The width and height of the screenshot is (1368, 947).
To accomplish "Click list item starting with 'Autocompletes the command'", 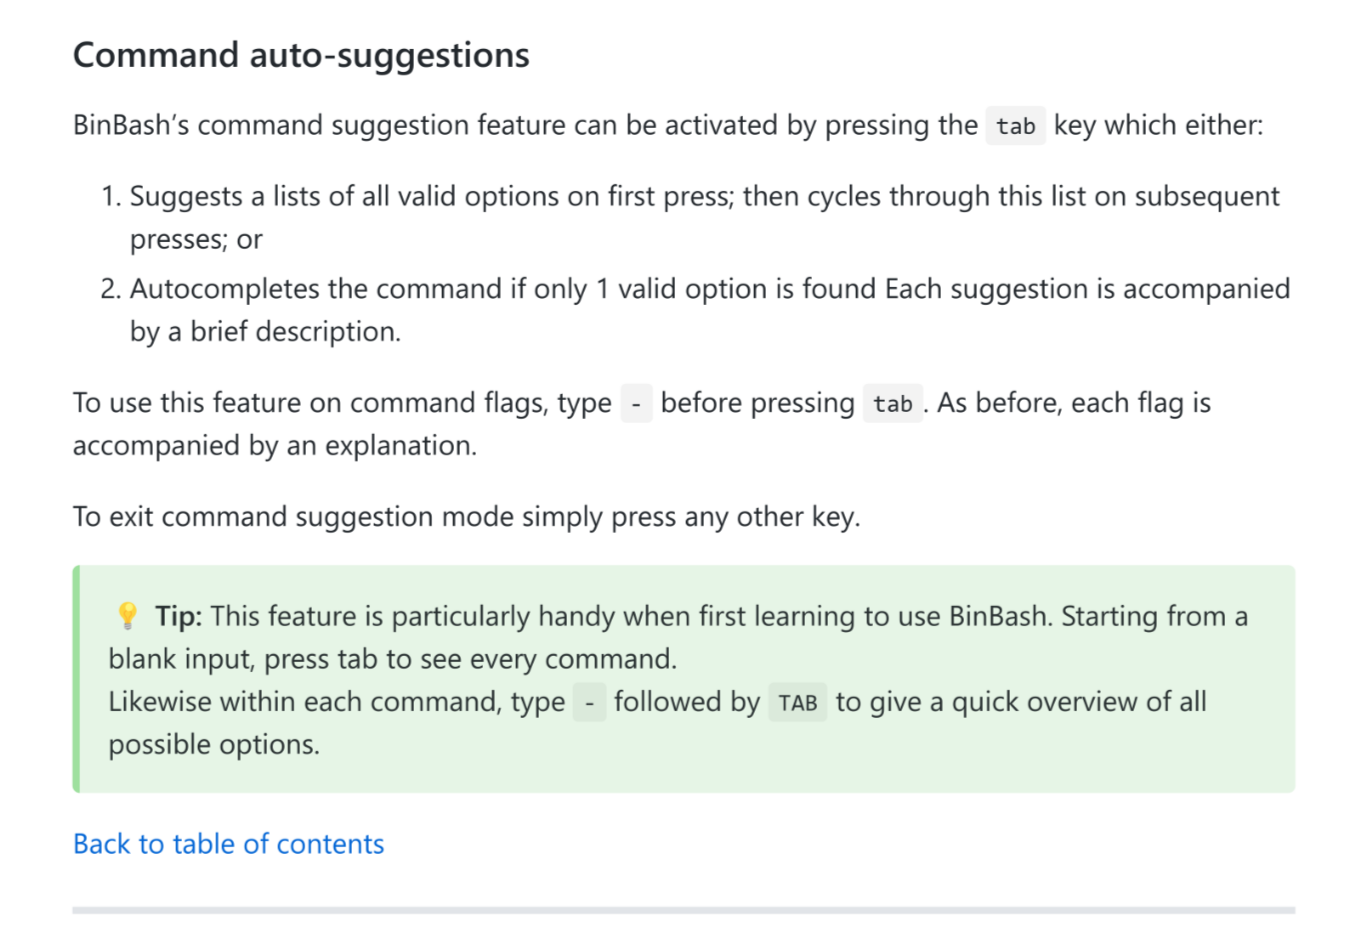I will pyautogui.click(x=709, y=289).
